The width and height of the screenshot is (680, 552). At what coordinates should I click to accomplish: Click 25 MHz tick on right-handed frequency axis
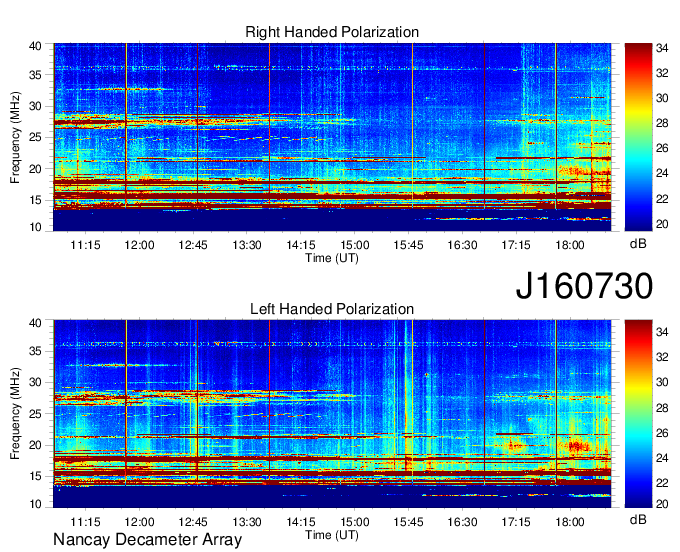(x=35, y=137)
